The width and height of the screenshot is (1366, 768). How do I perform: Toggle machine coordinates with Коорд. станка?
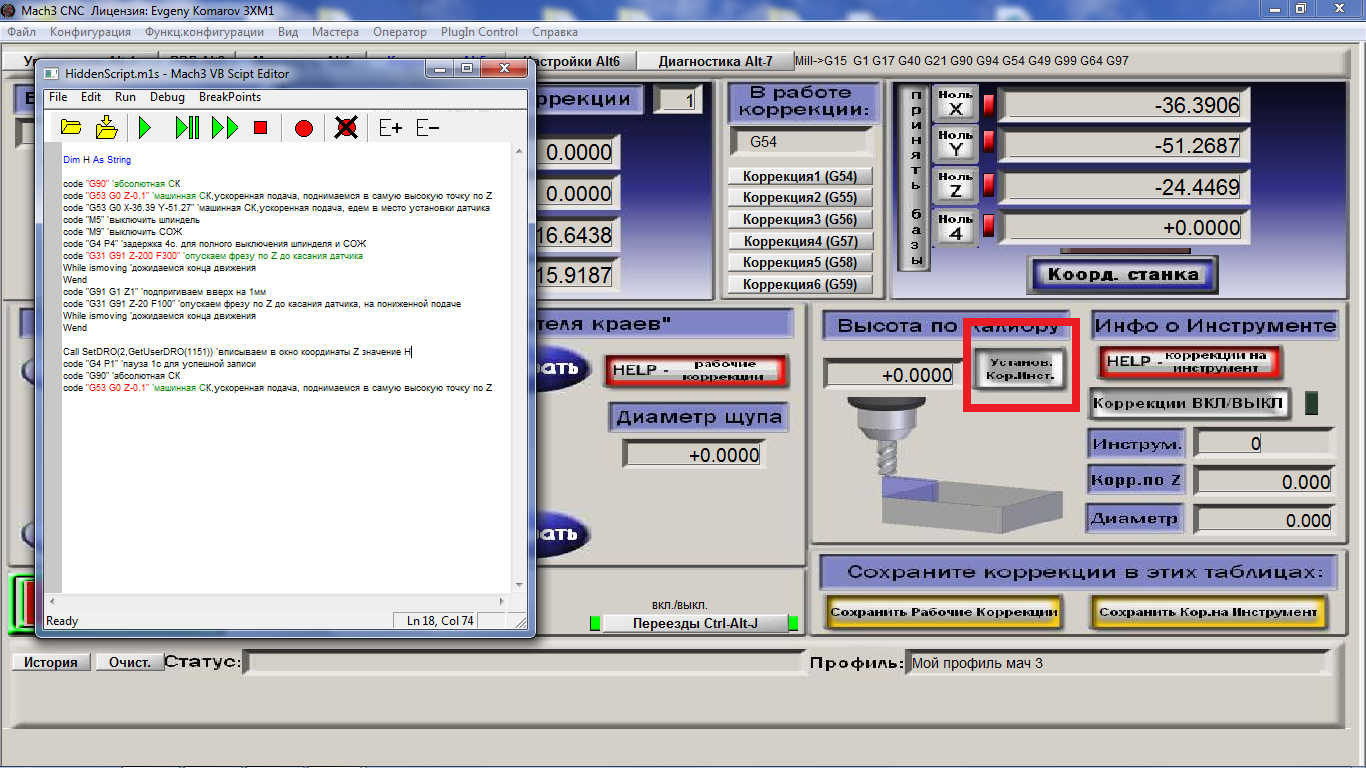(1122, 274)
